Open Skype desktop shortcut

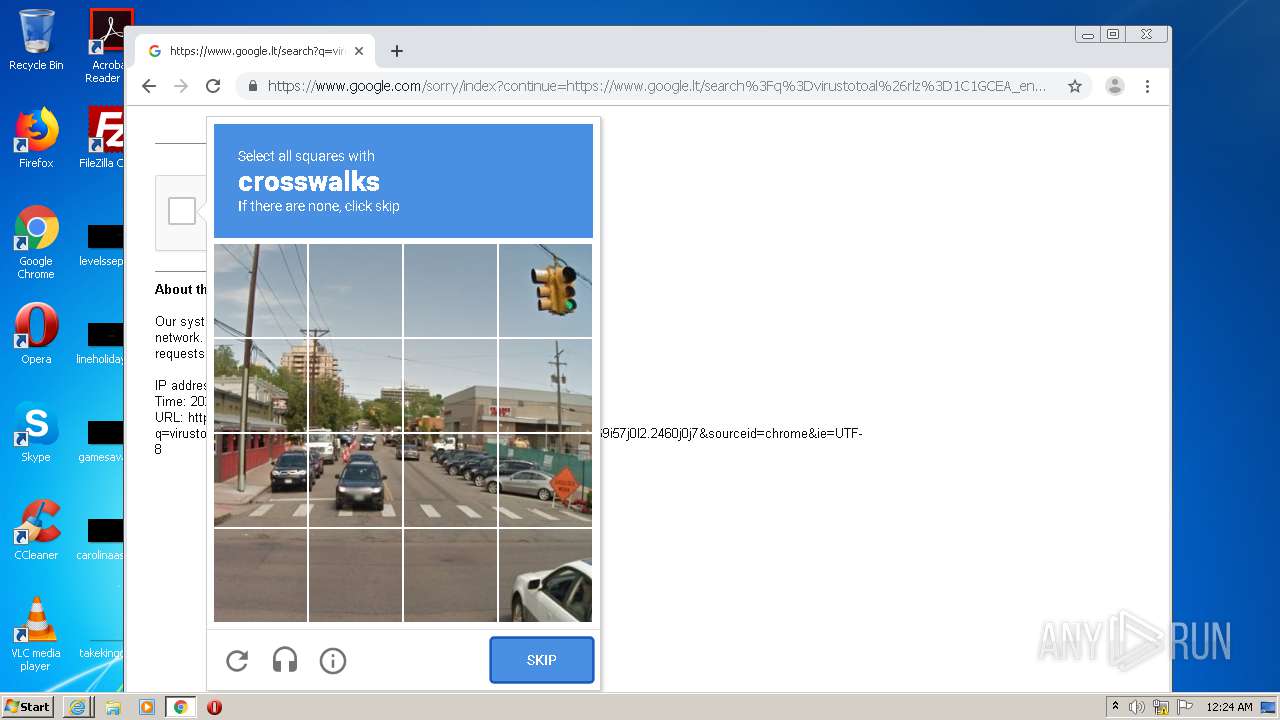coord(36,432)
